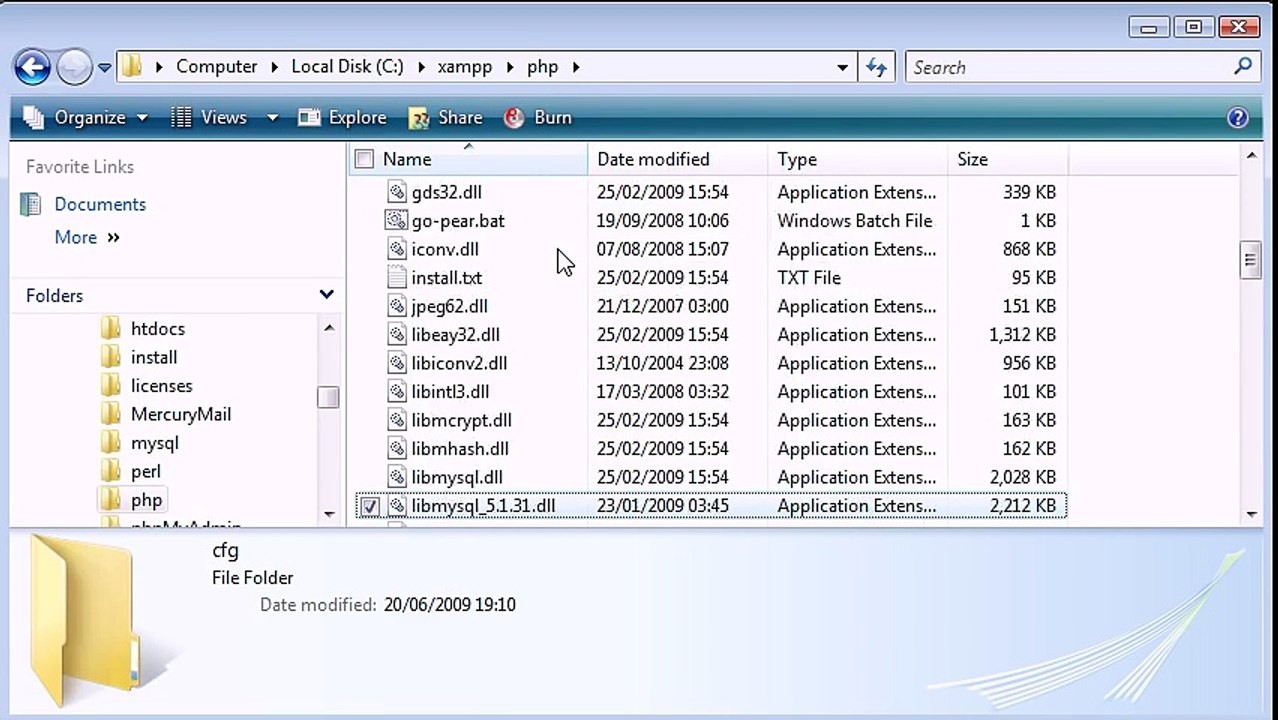Click the Views button
This screenshot has width=1278, height=720.
pos(209,117)
